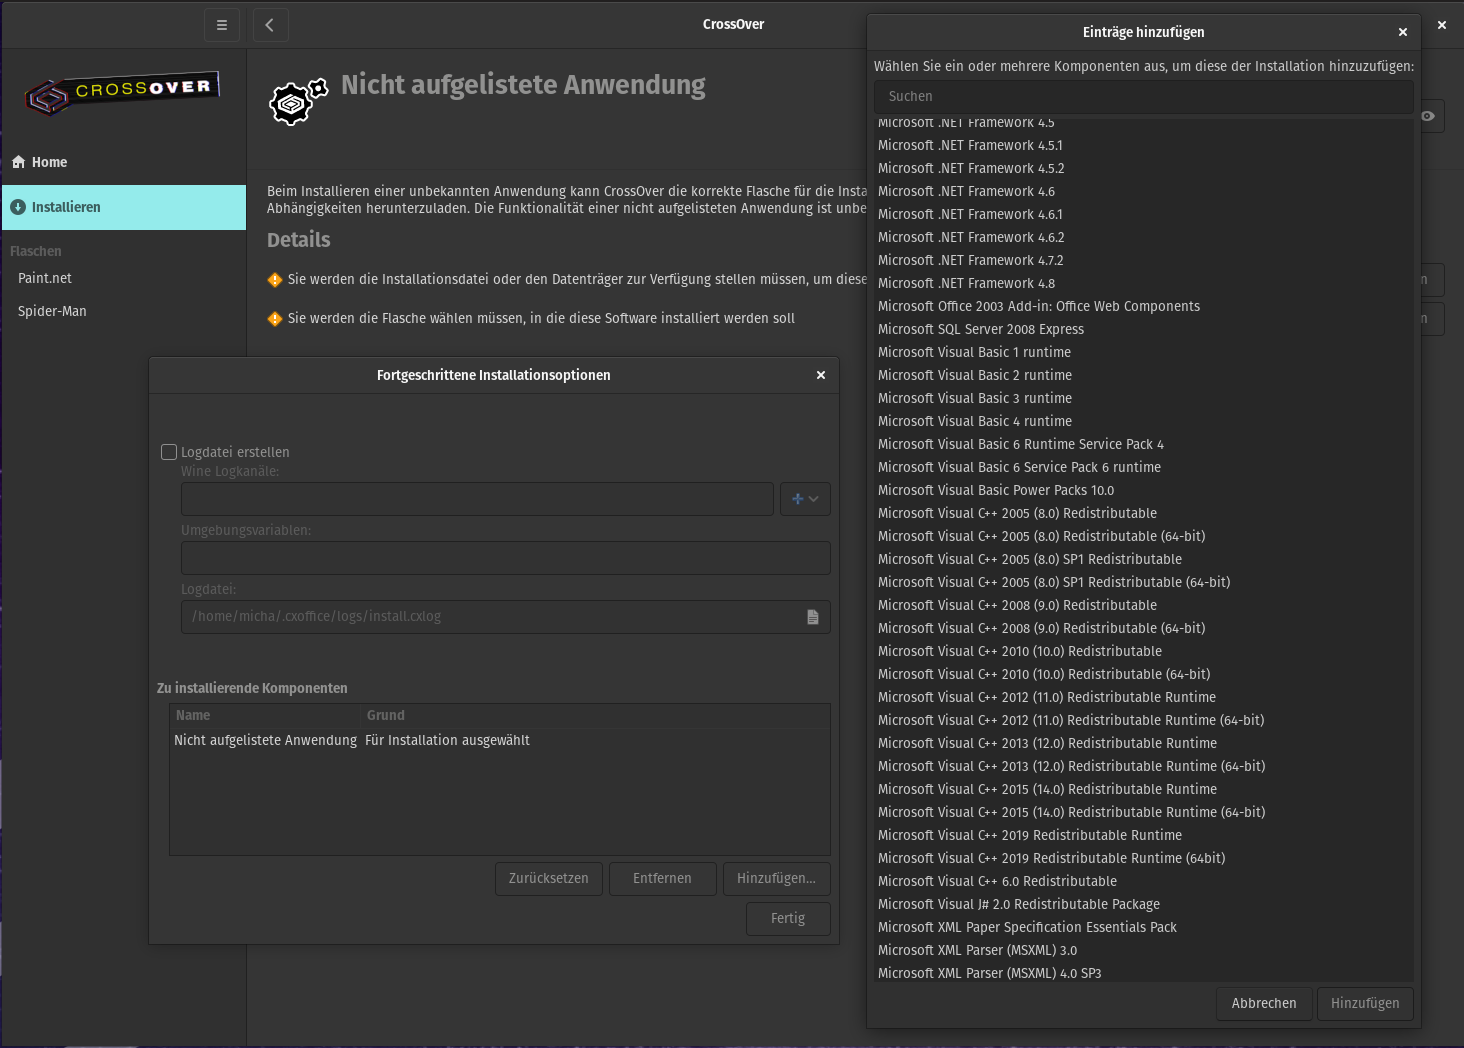Click the Entfernen button
Screen dimensions: 1464x1048
tap(662, 878)
